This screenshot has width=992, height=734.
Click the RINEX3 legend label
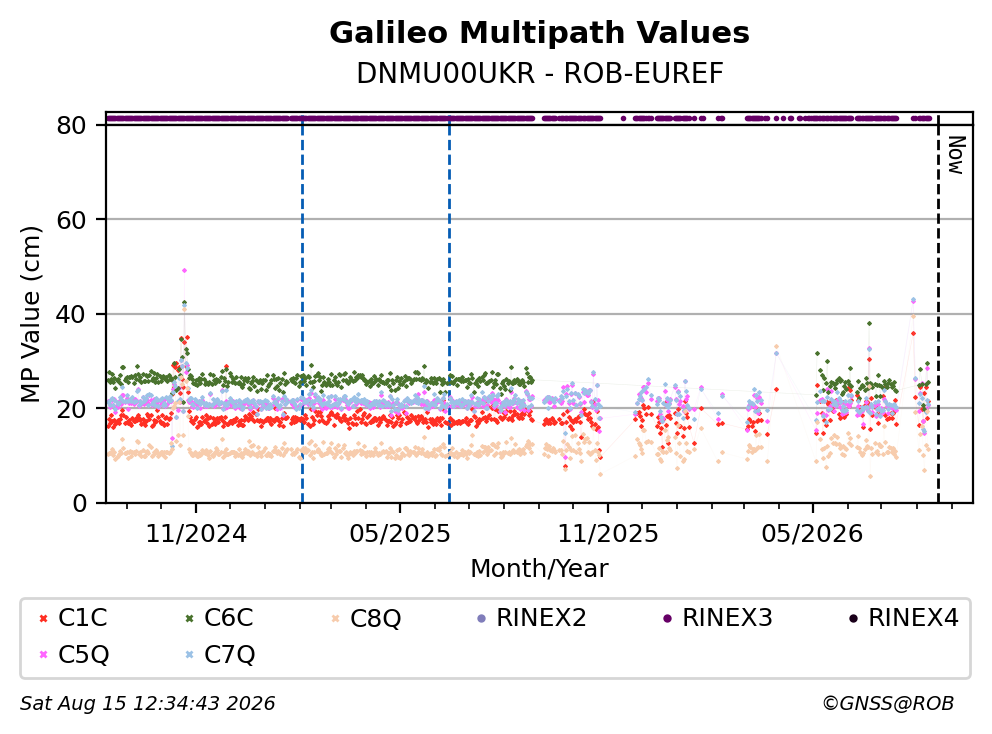pos(727,618)
